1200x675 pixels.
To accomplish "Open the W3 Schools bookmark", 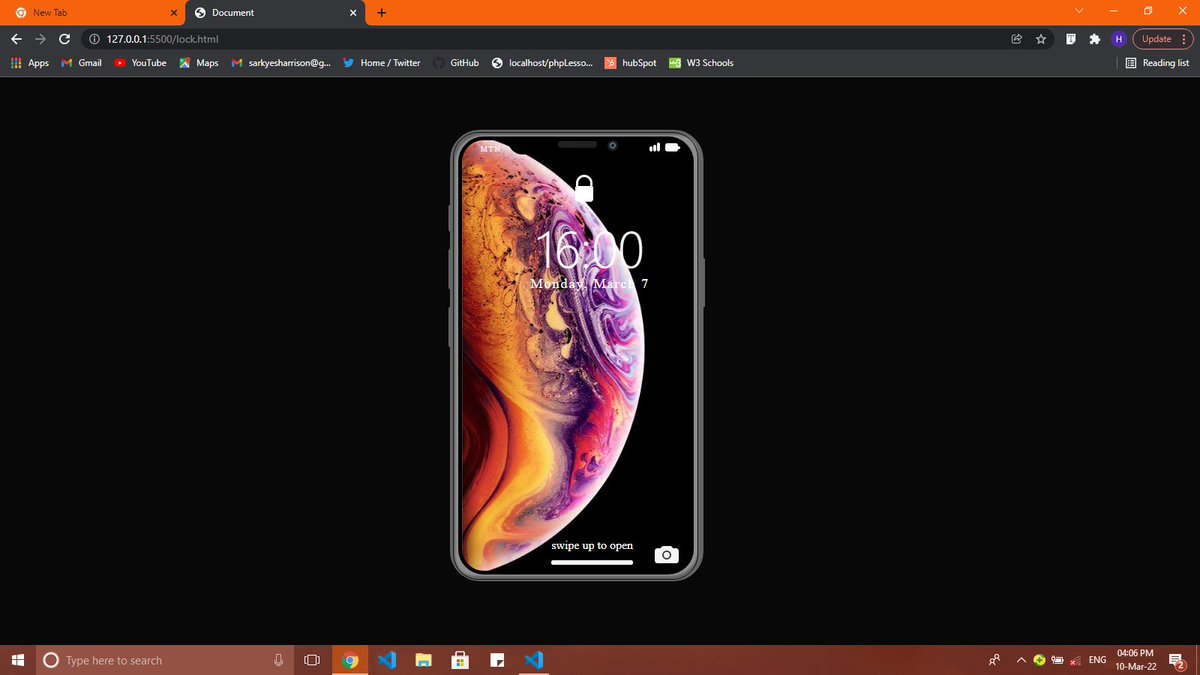I will (701, 63).
